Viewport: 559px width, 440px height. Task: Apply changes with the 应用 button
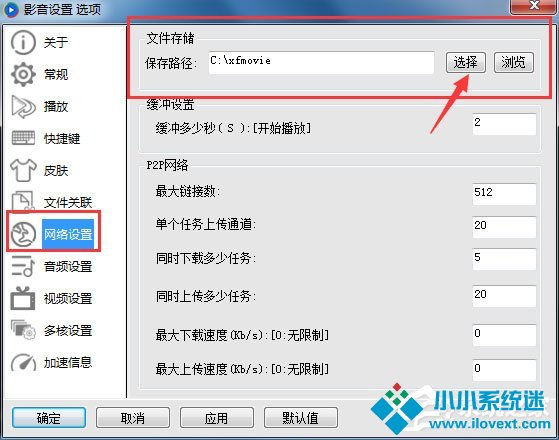217,418
